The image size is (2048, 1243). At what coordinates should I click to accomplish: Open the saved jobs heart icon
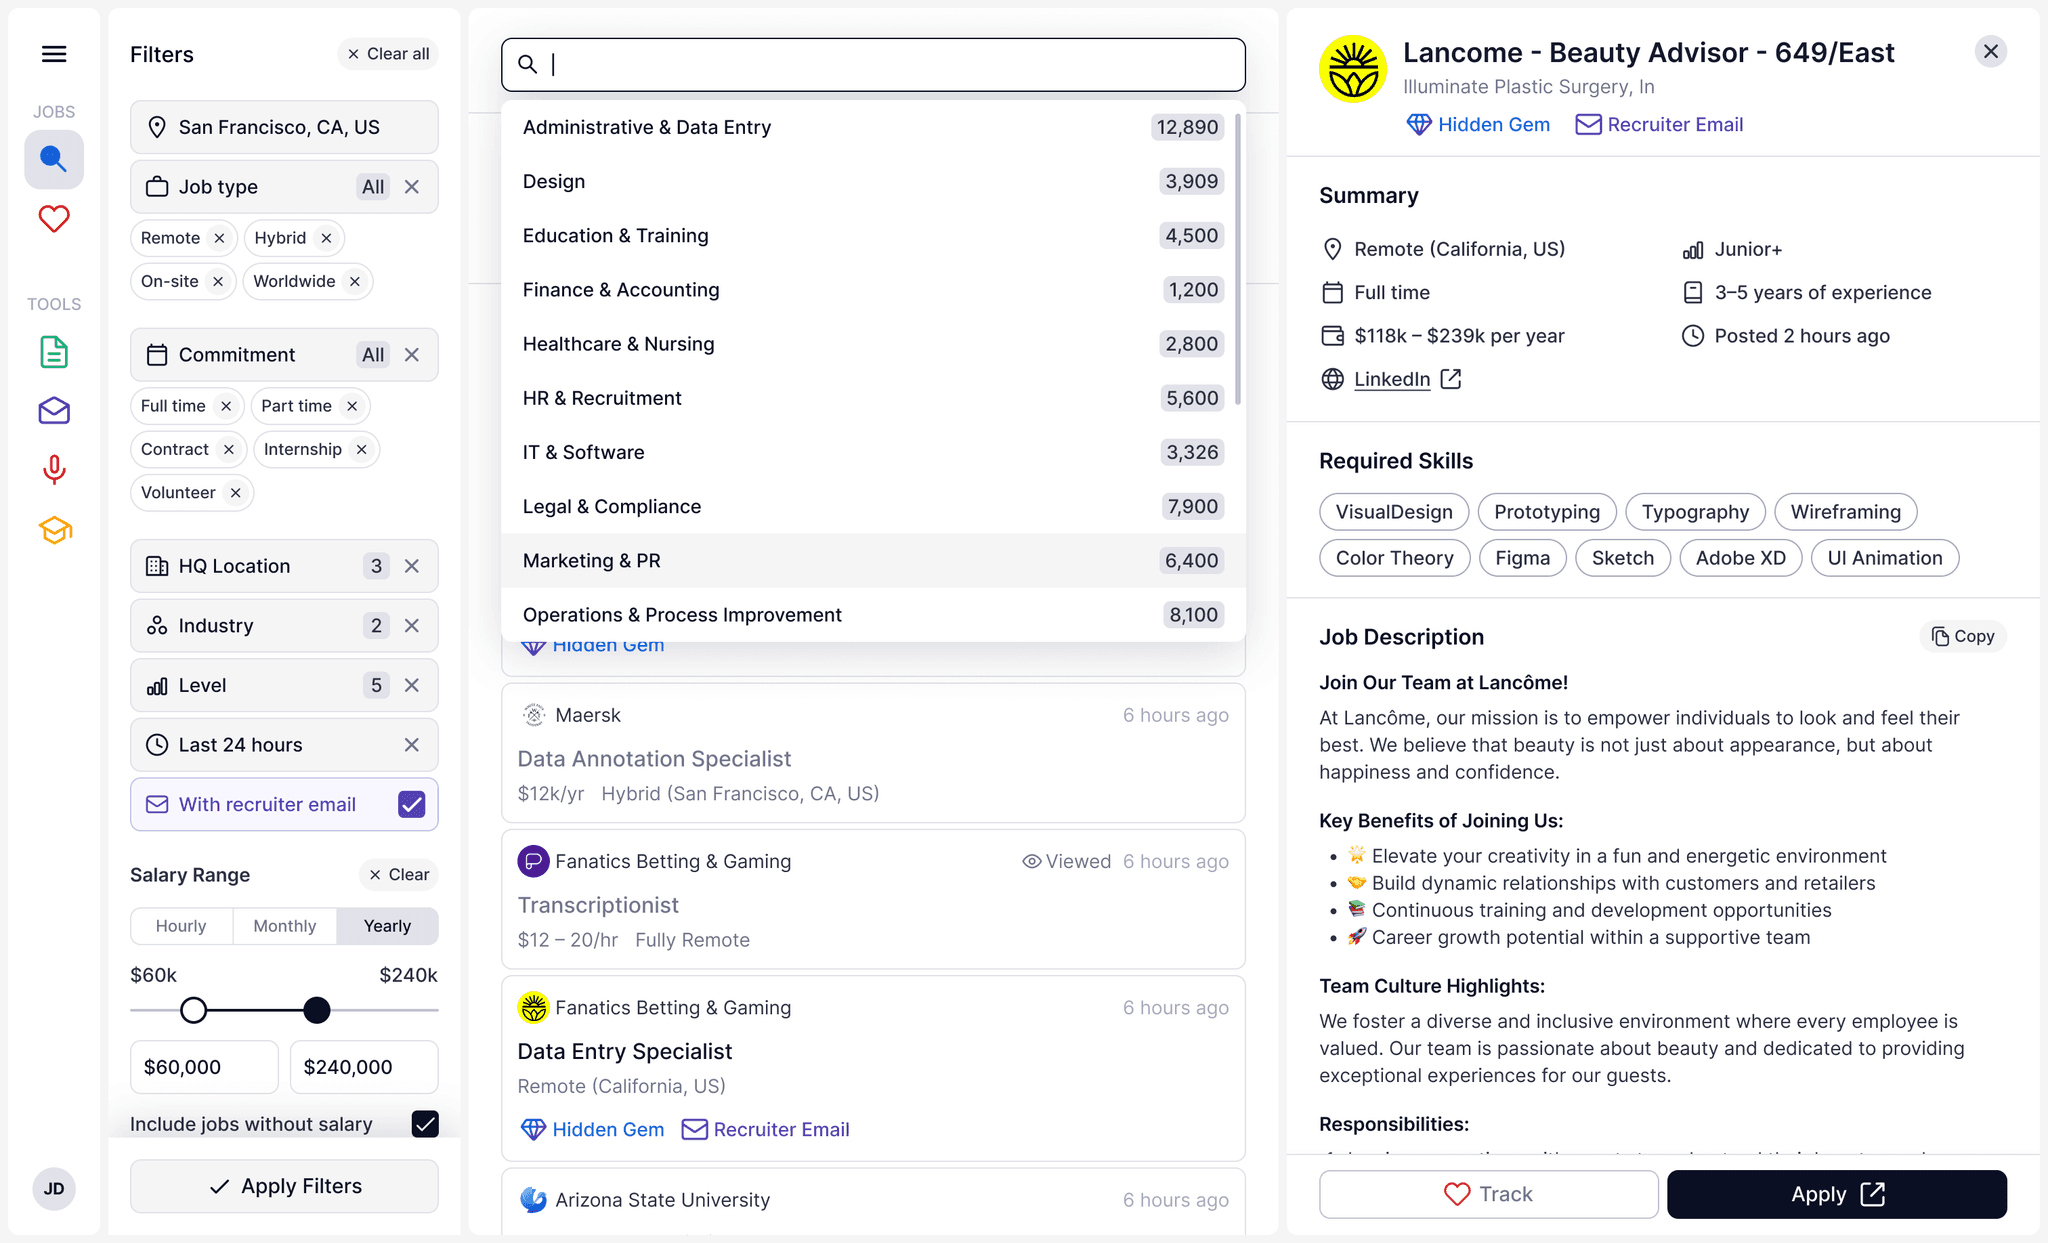54,219
